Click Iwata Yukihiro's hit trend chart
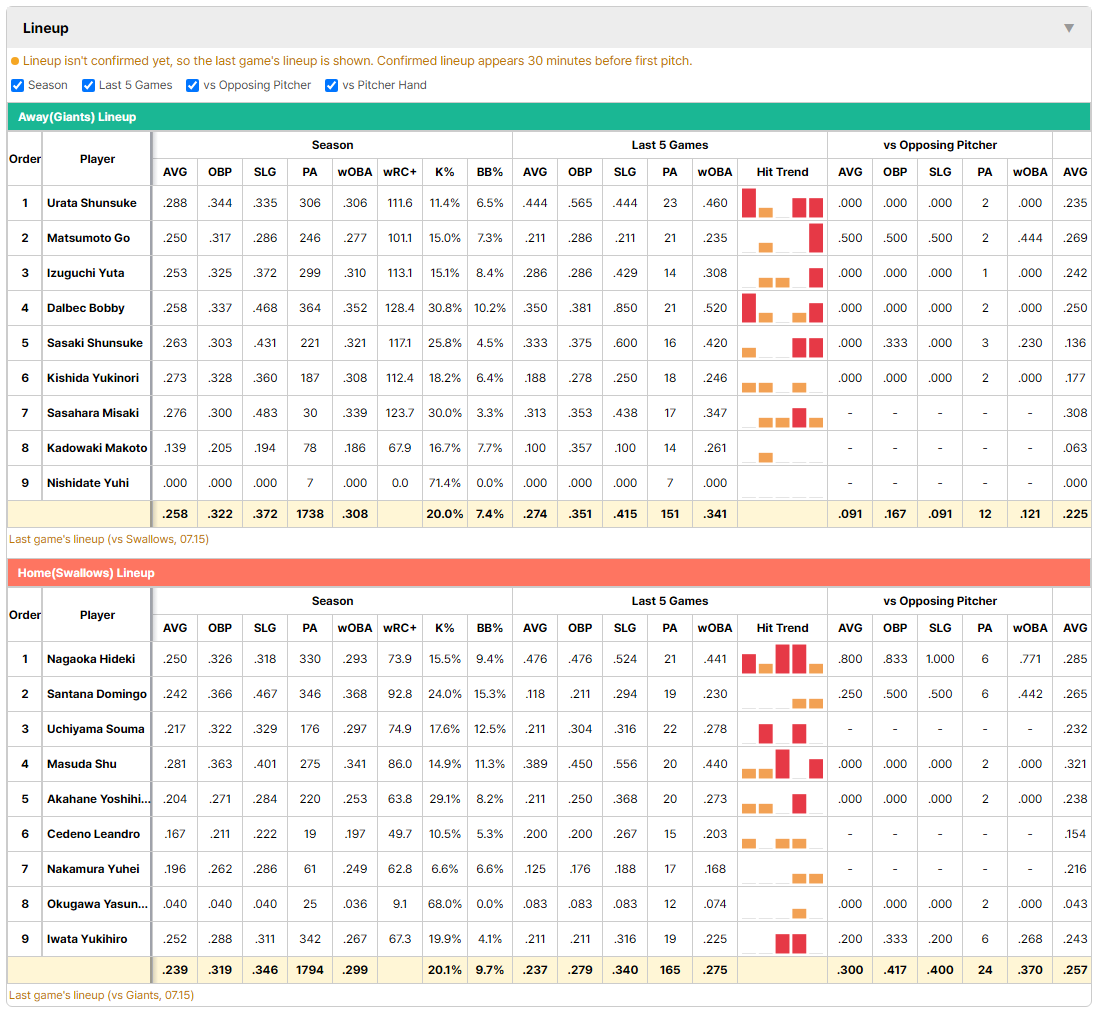The image size is (1098, 1013). [782, 939]
